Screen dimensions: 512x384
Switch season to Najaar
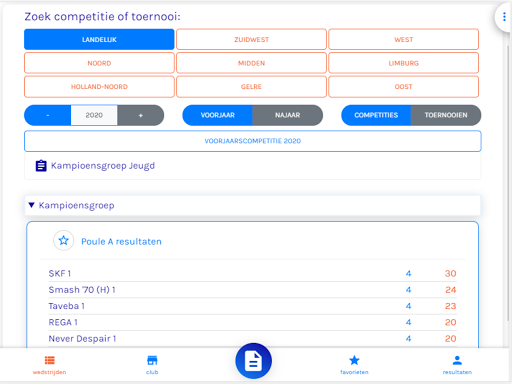coord(288,115)
